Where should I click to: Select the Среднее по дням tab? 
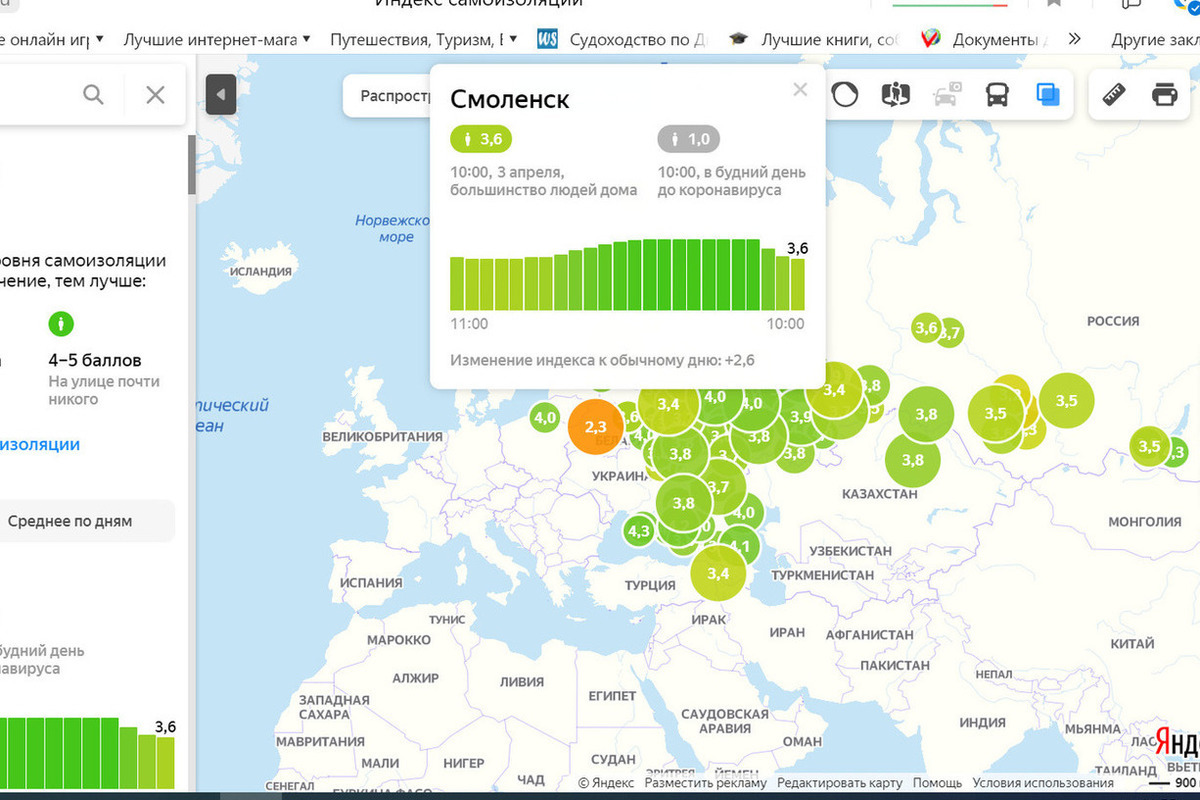(x=70, y=521)
